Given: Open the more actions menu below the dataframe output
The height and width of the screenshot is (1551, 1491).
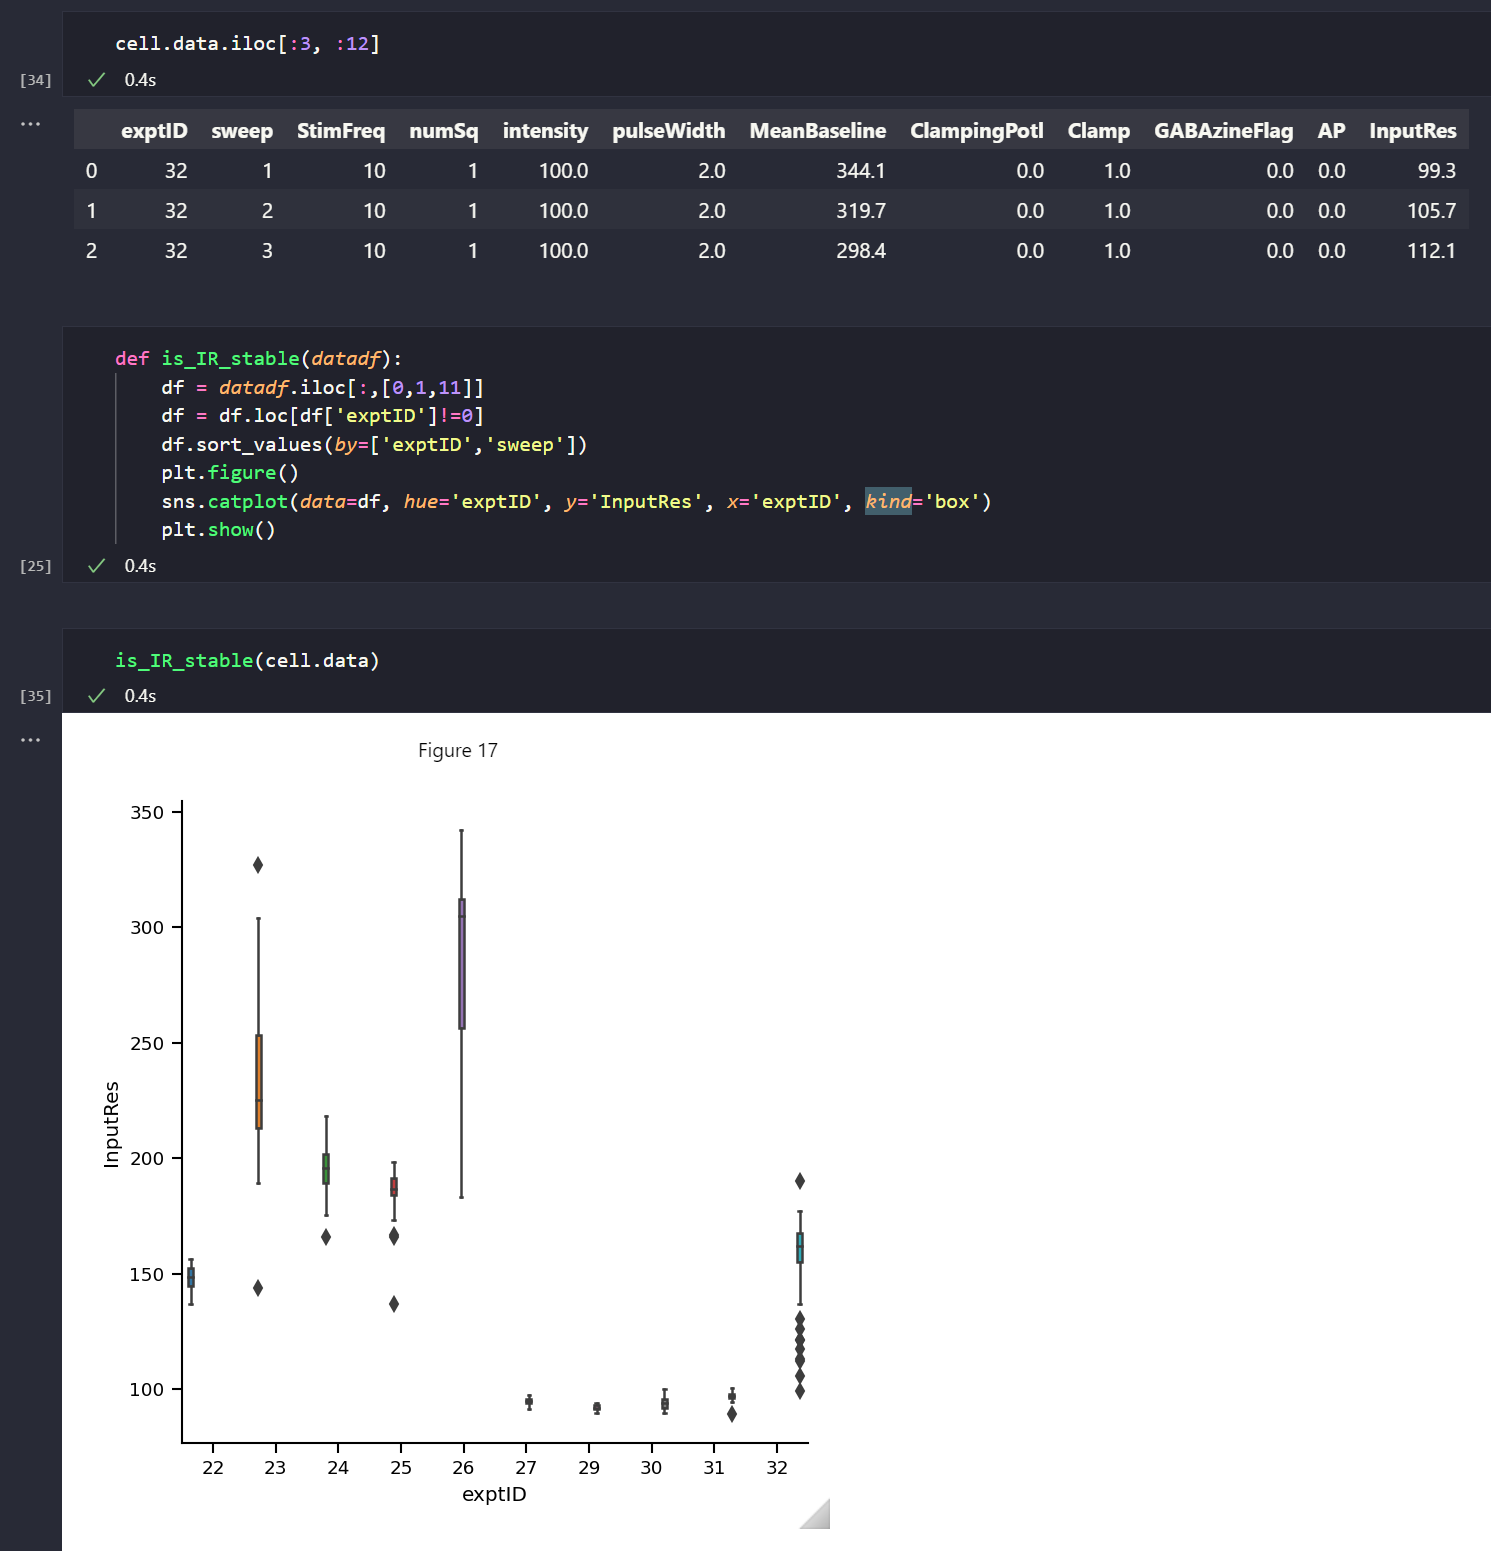Looking at the screenshot, I should click(x=30, y=123).
